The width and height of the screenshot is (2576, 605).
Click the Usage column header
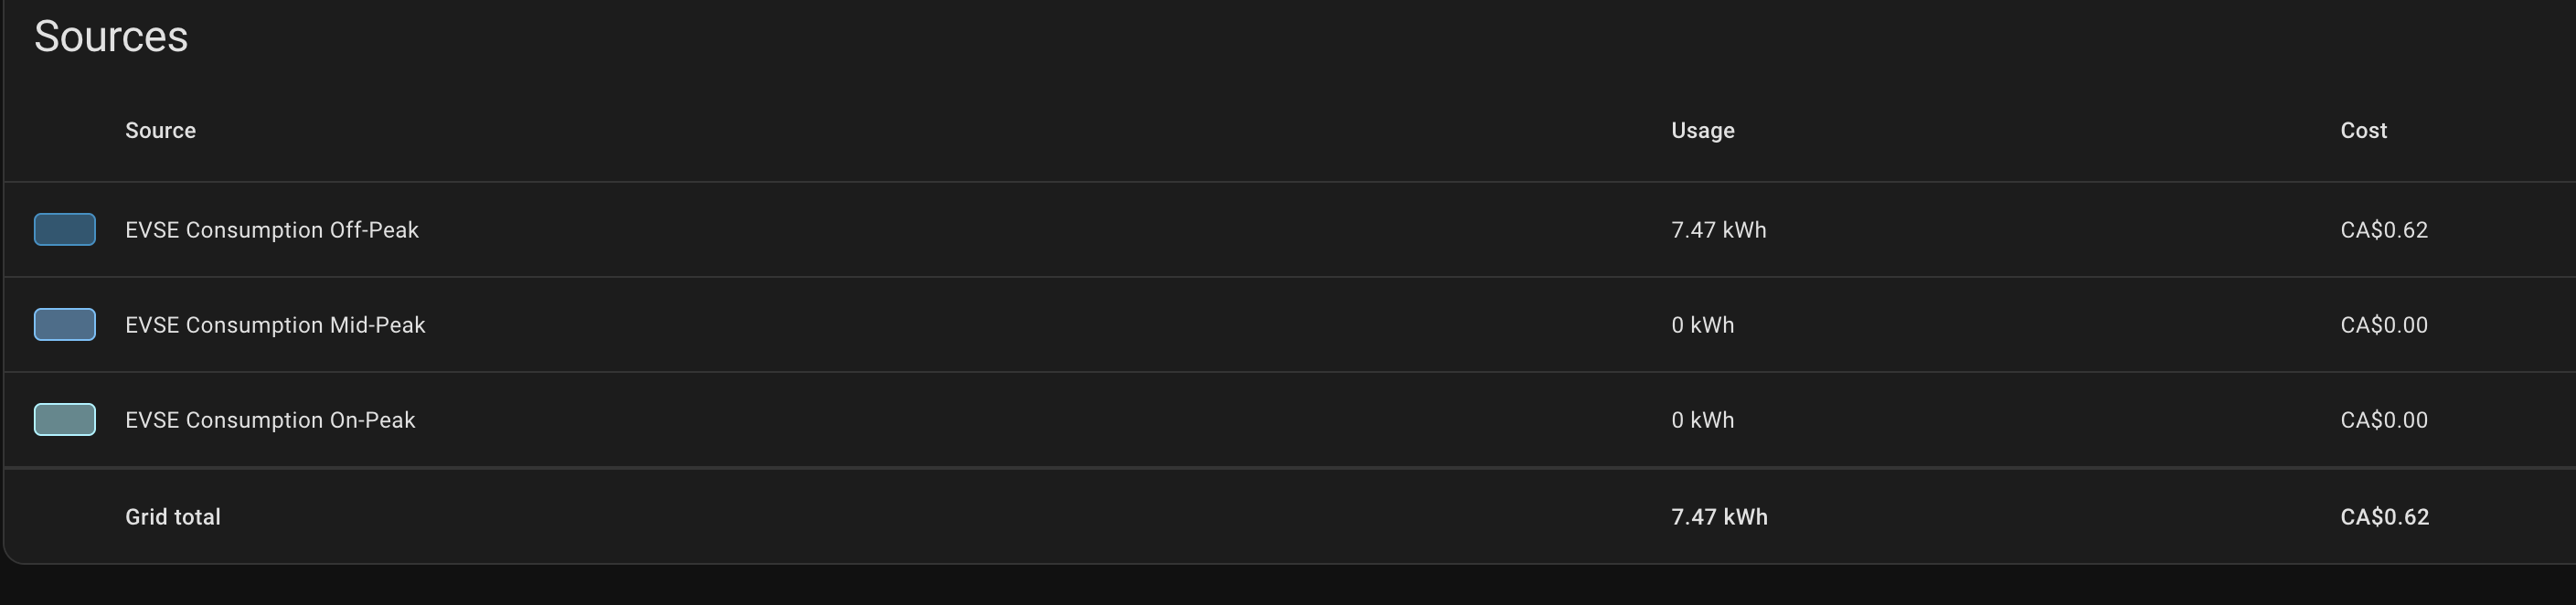click(x=1702, y=131)
